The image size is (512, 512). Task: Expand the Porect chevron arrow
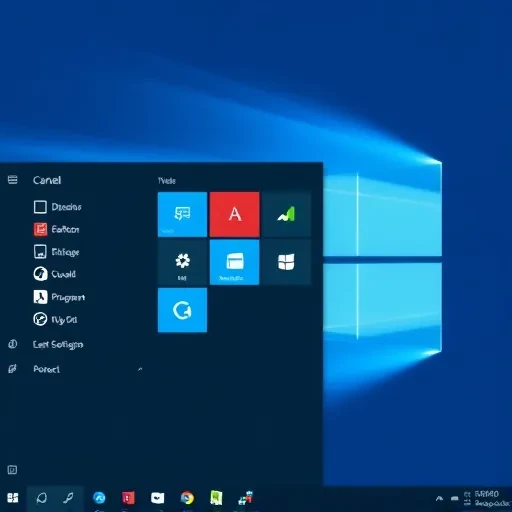pos(140,369)
